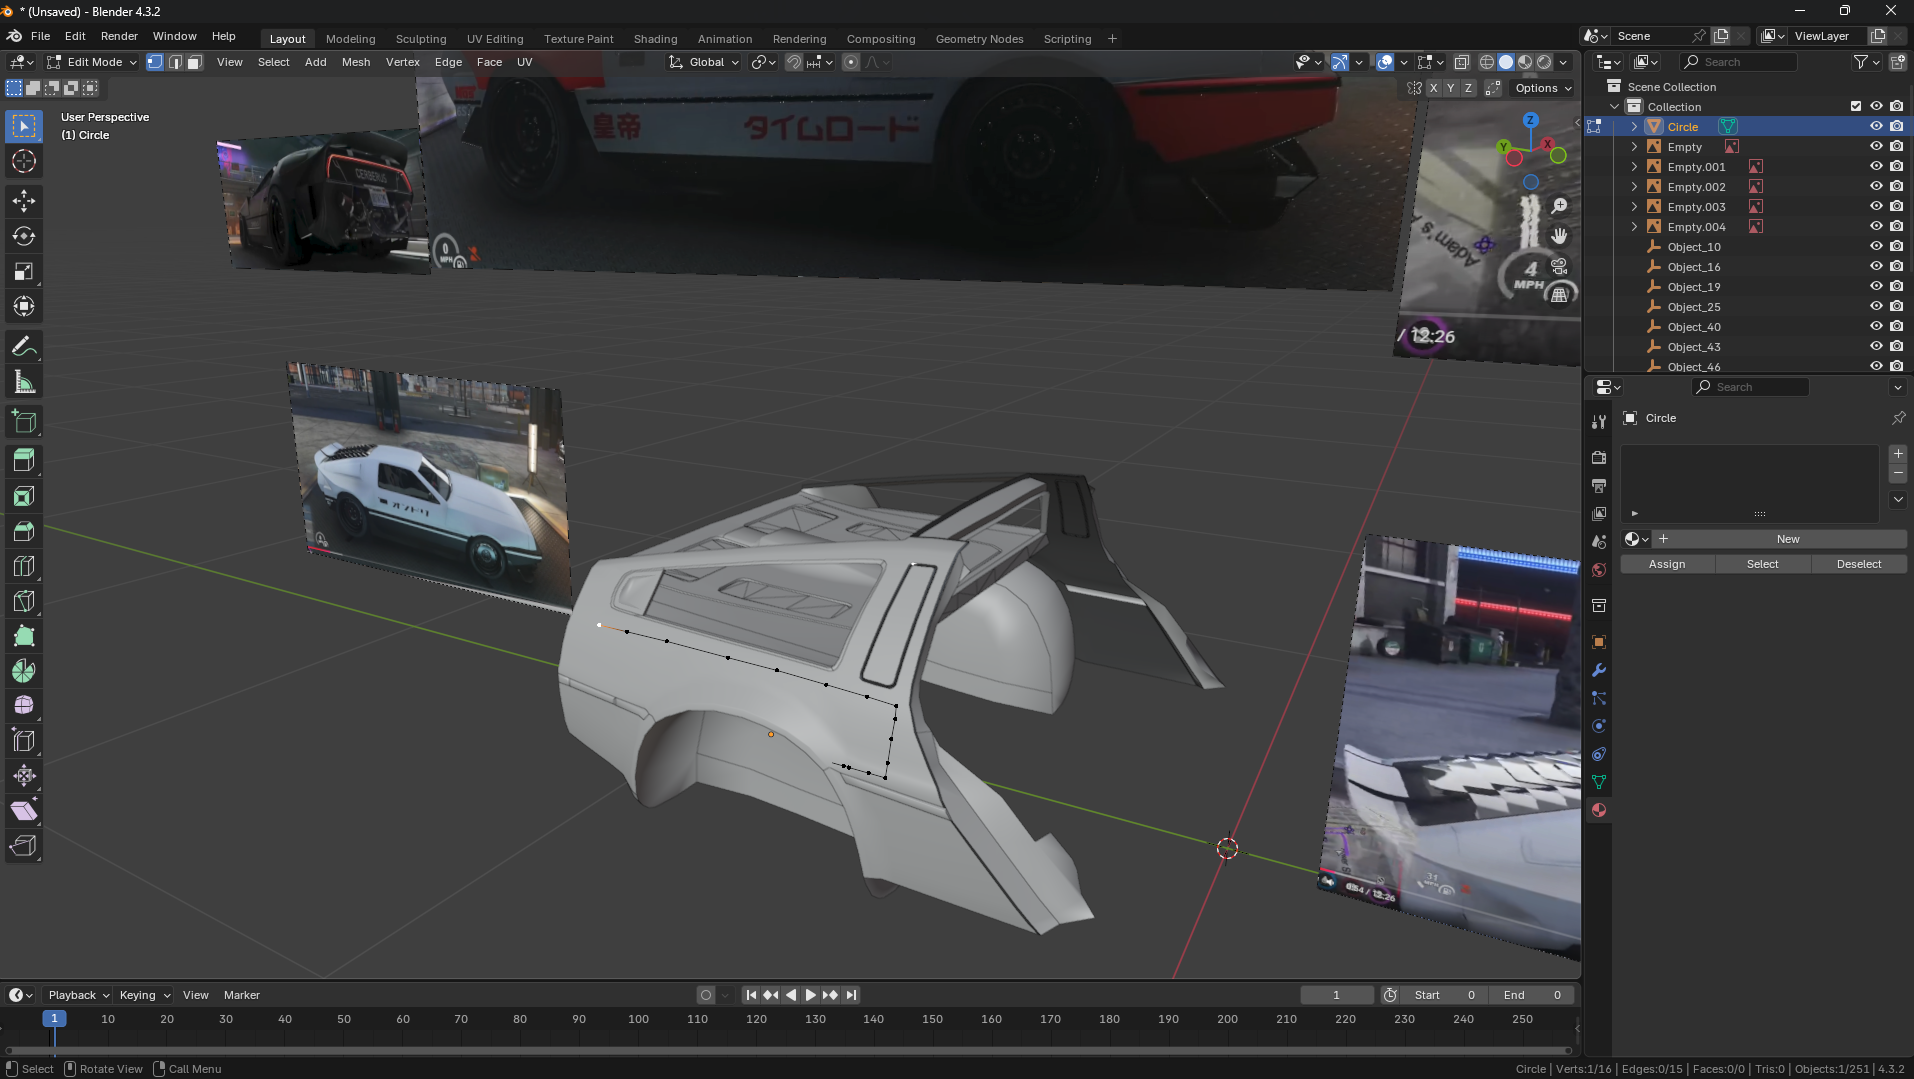This screenshot has width=1914, height=1079.
Task: Open the Global transform orientation dropdown
Action: tap(705, 62)
